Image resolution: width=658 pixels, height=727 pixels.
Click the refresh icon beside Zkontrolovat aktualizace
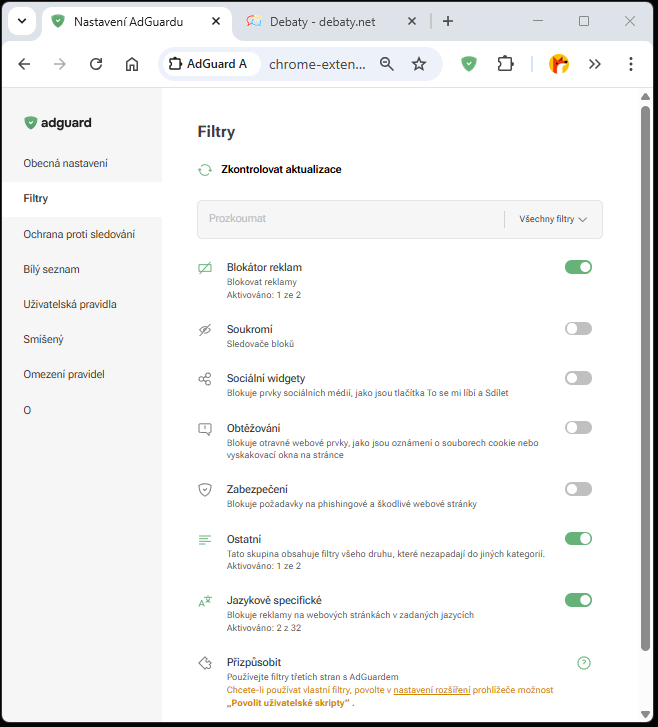point(205,170)
